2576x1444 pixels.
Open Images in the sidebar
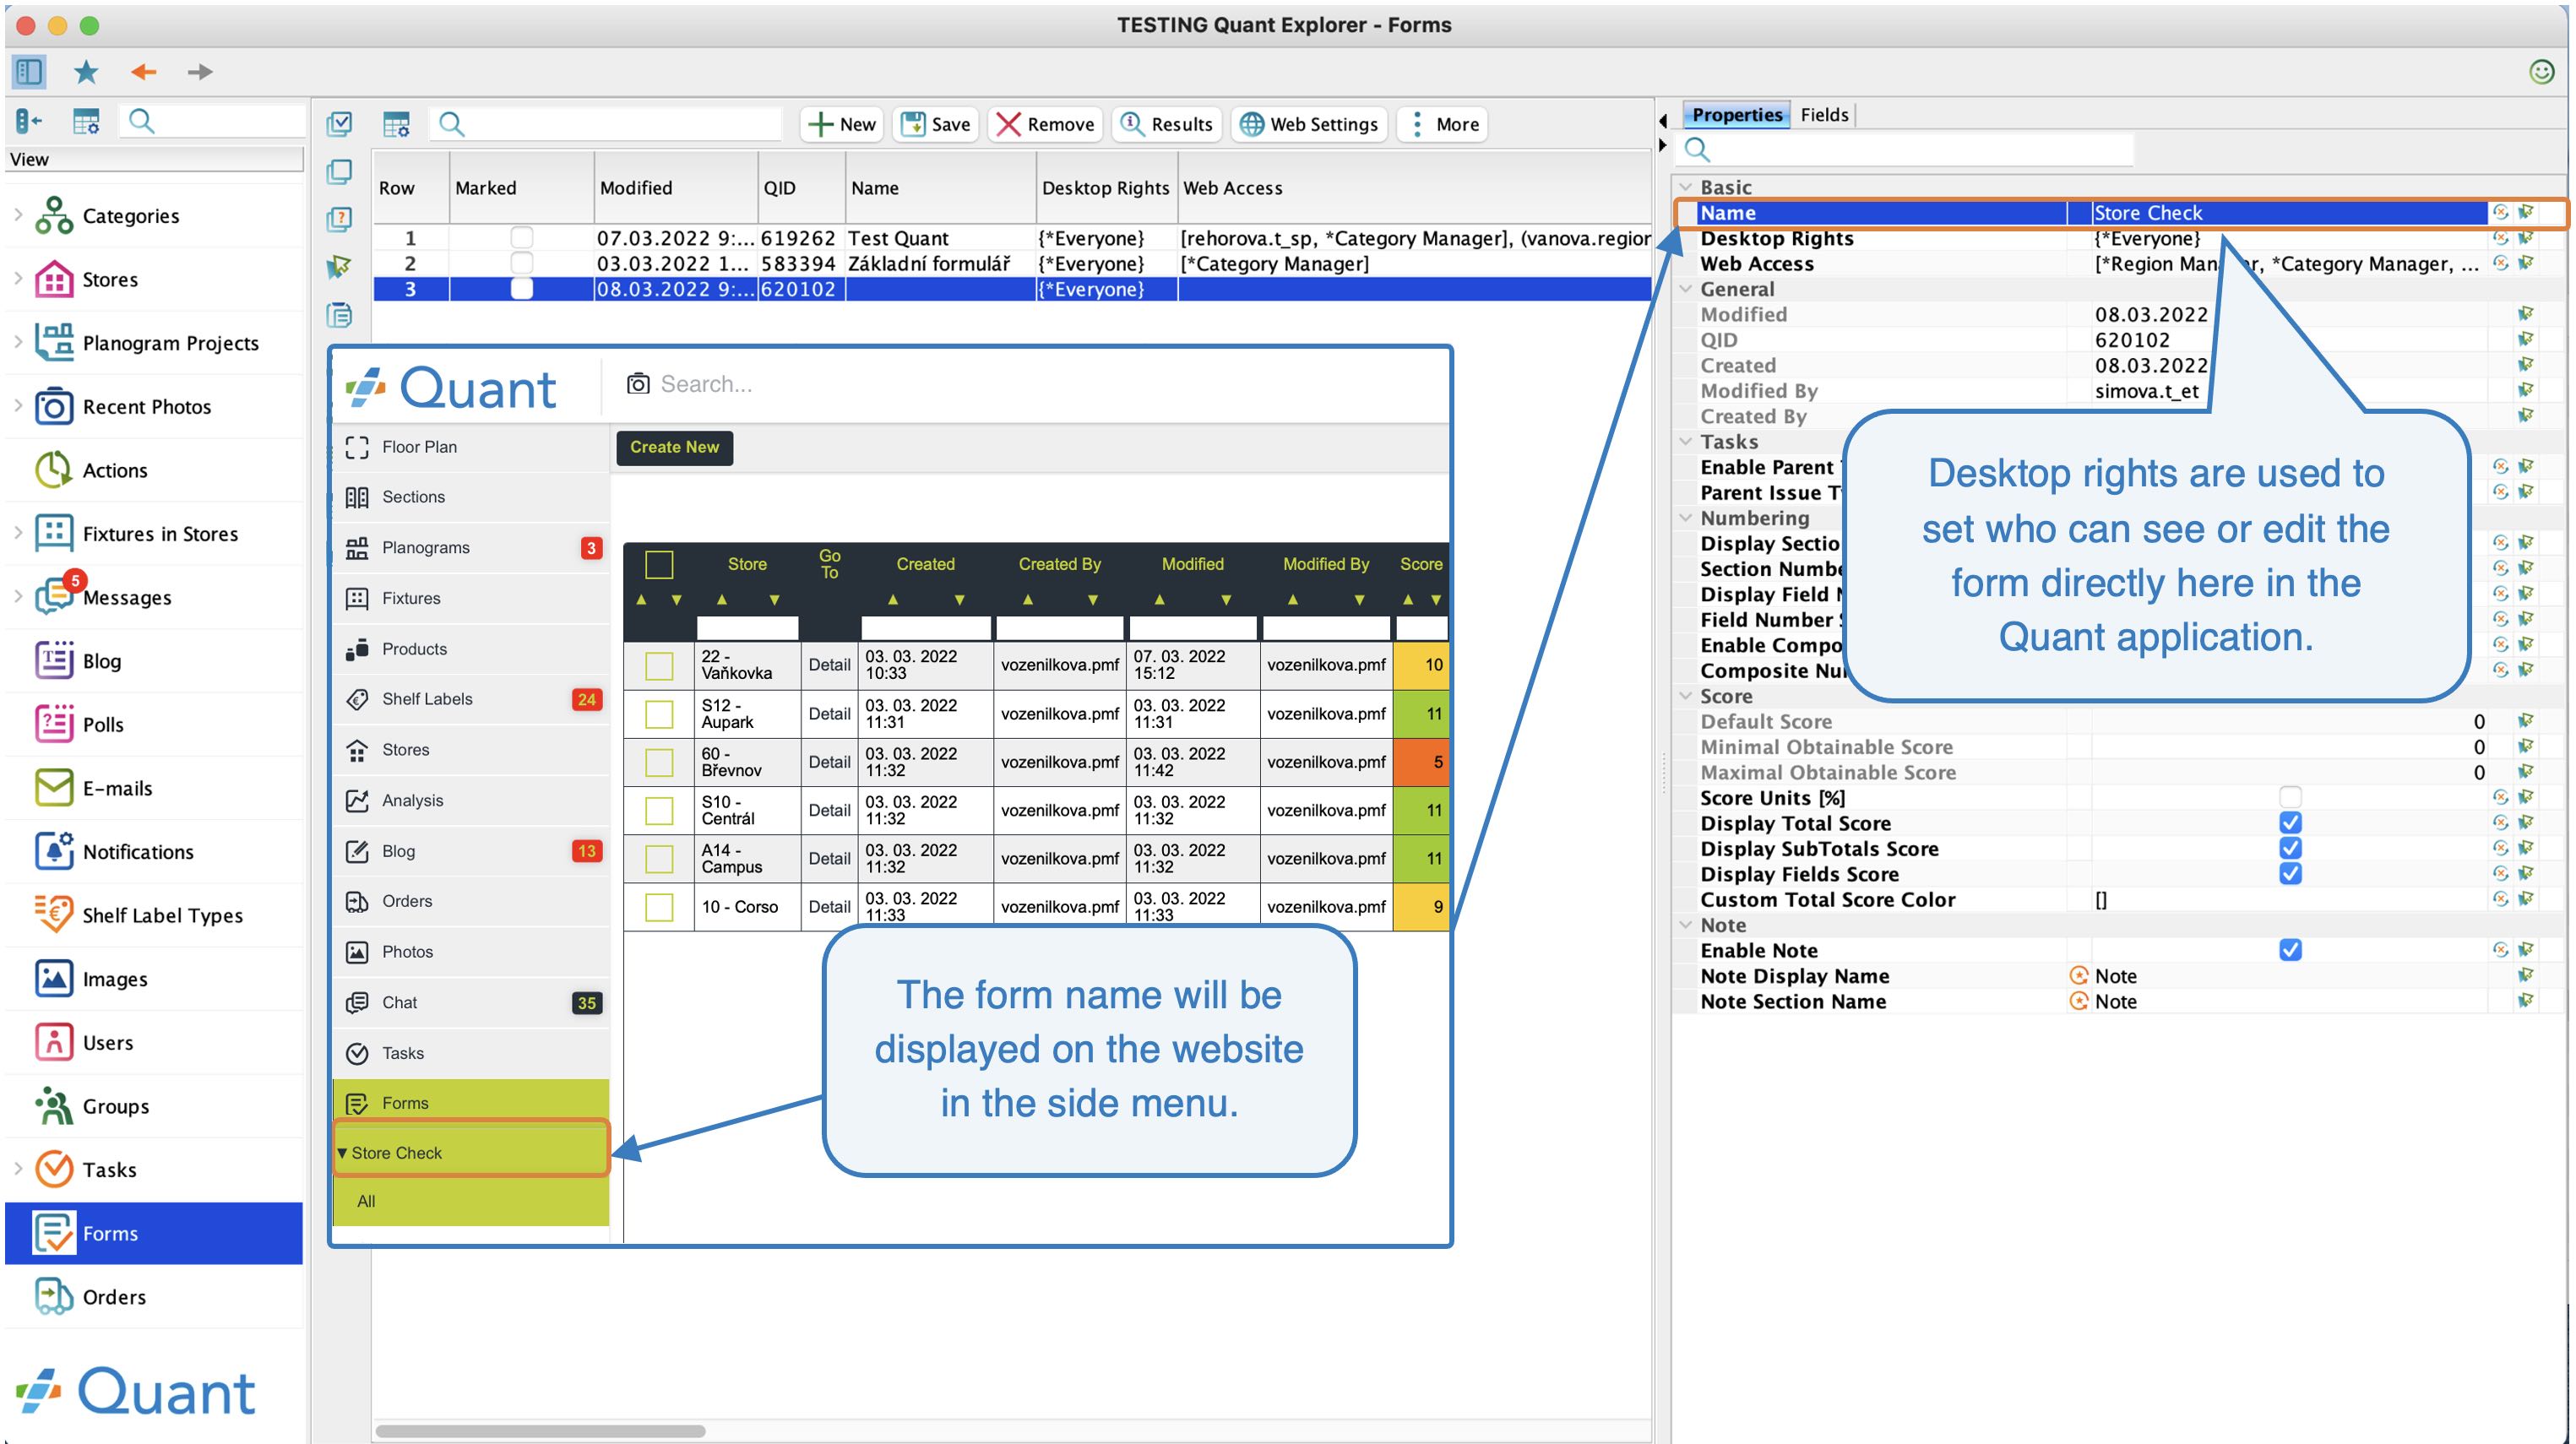(x=115, y=979)
